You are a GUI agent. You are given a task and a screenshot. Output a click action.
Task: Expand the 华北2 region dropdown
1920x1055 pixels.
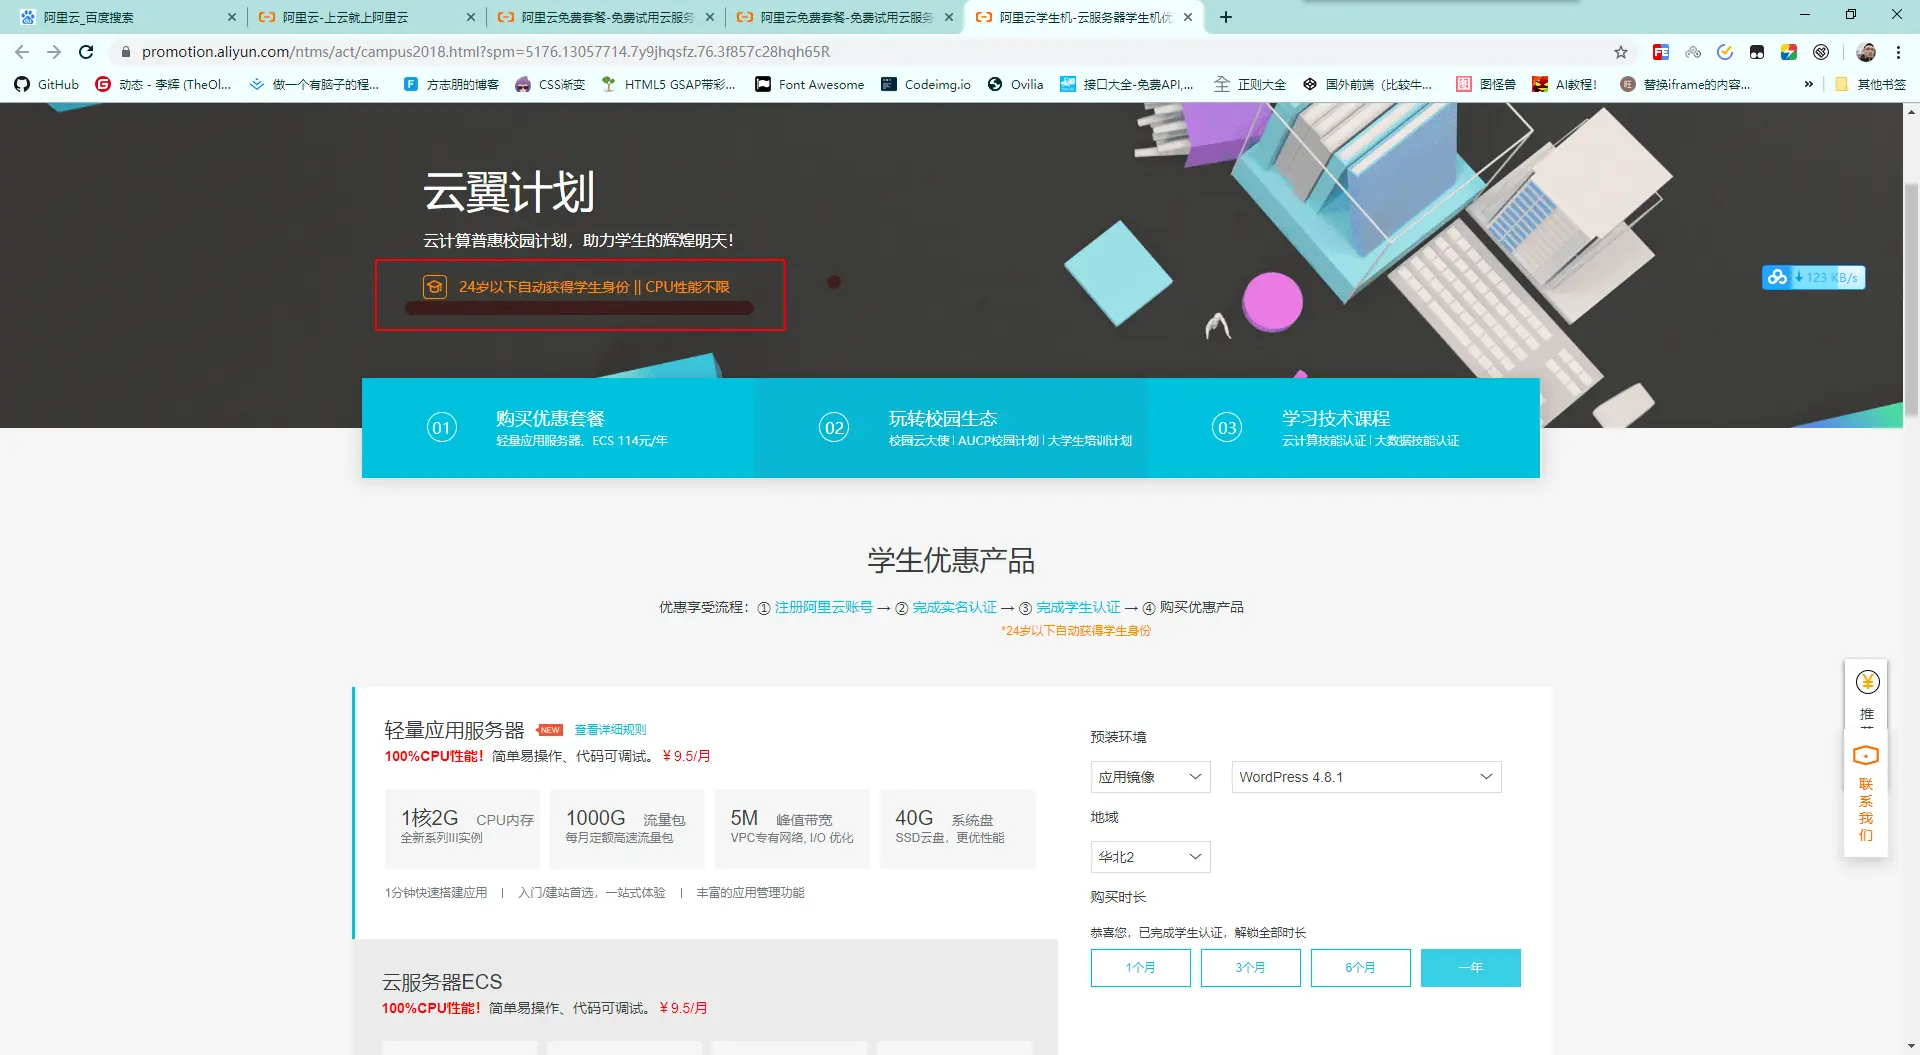(1150, 857)
